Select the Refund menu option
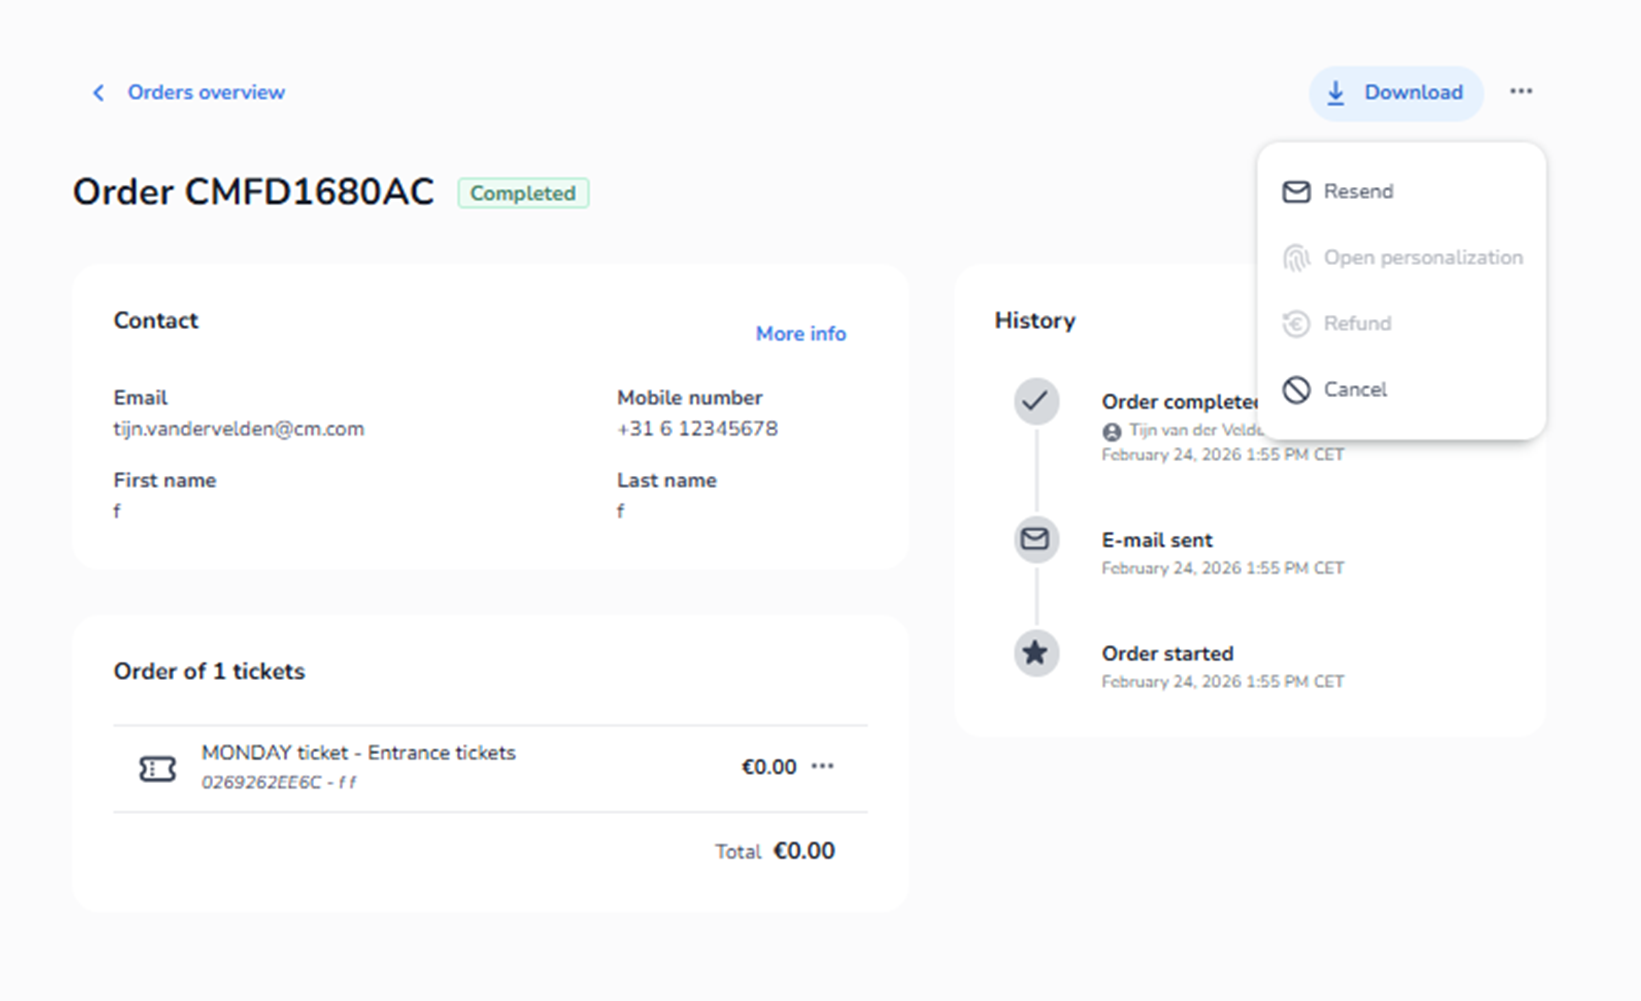Image resolution: width=1641 pixels, height=1001 pixels. click(x=1357, y=324)
